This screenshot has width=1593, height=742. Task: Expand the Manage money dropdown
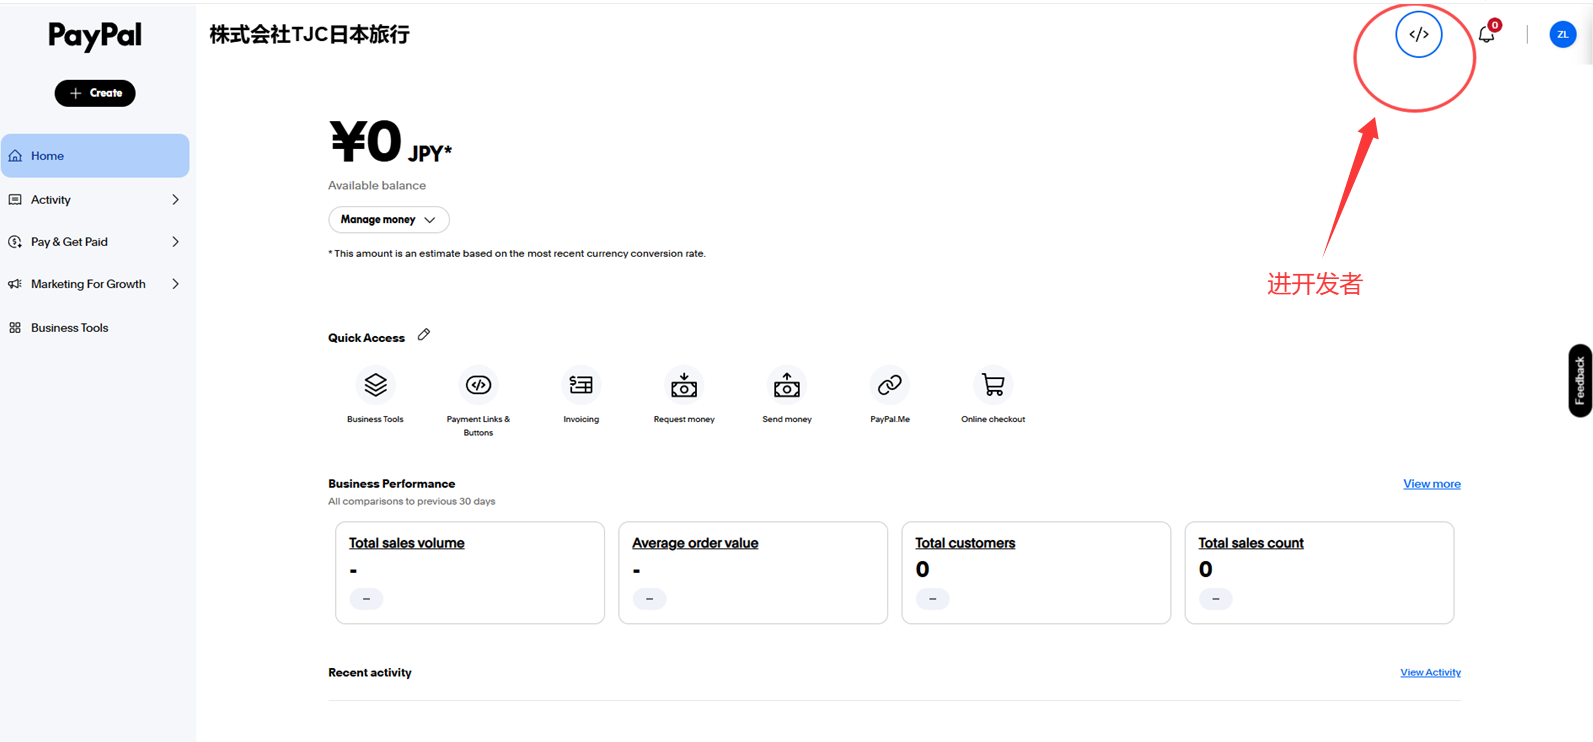[x=389, y=219]
